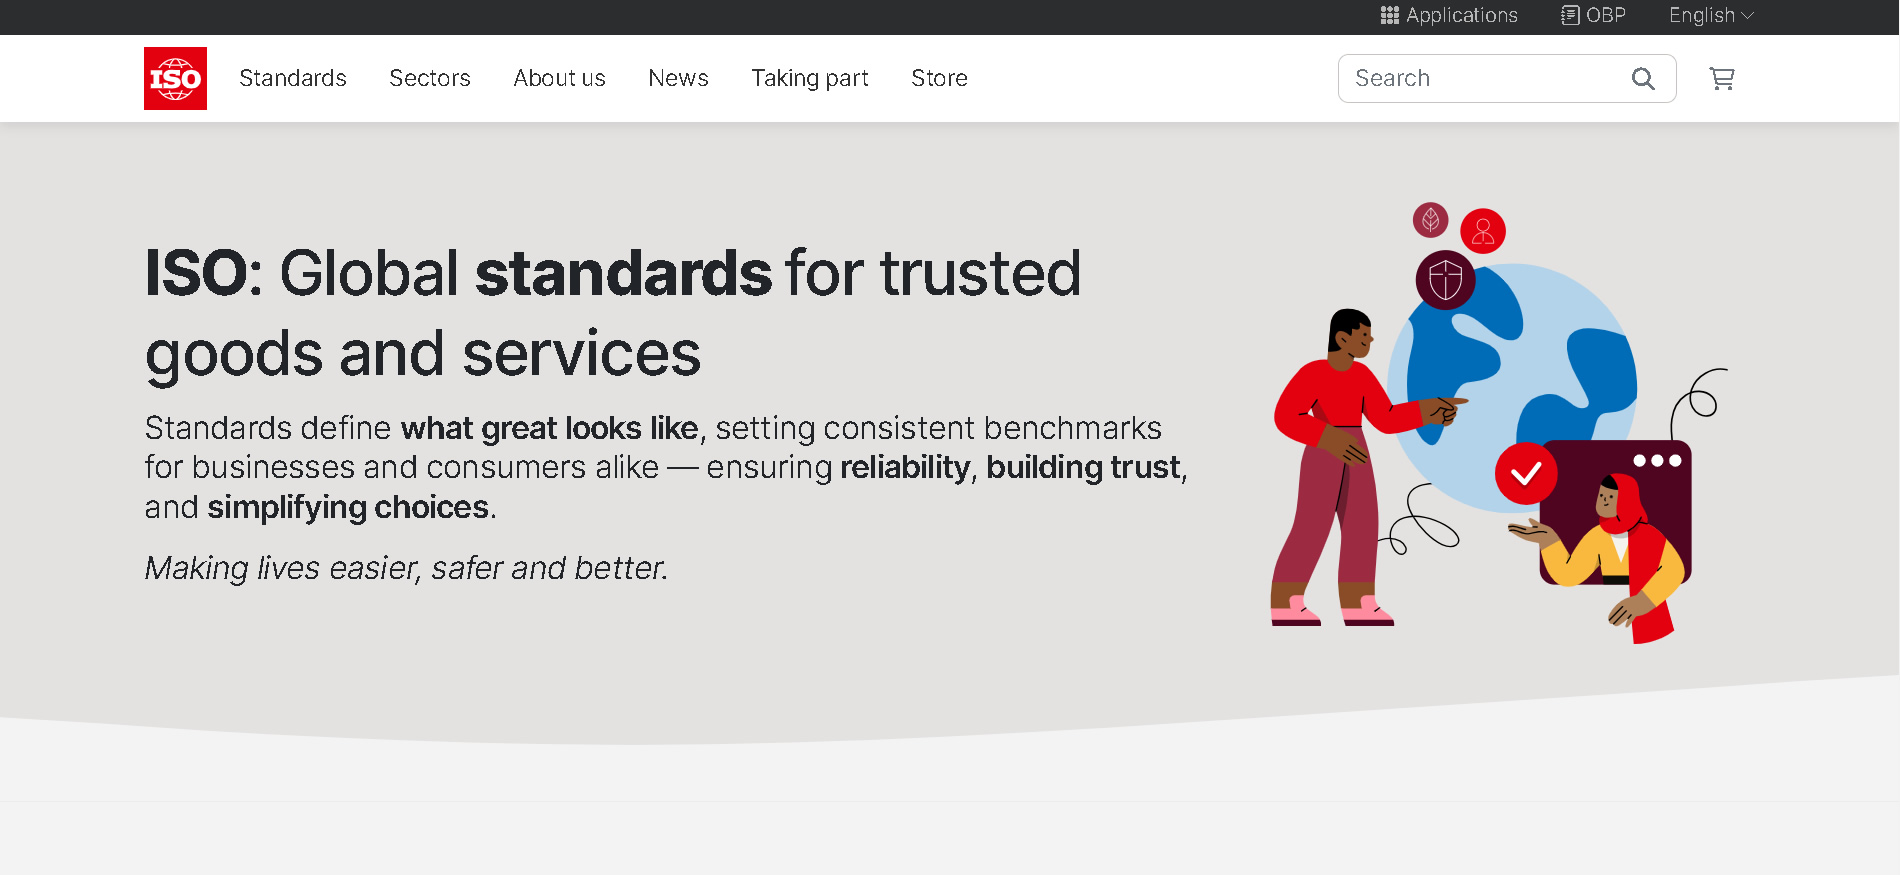Click the OBP document icon
Image resolution: width=1900 pixels, height=875 pixels.
click(x=1570, y=15)
